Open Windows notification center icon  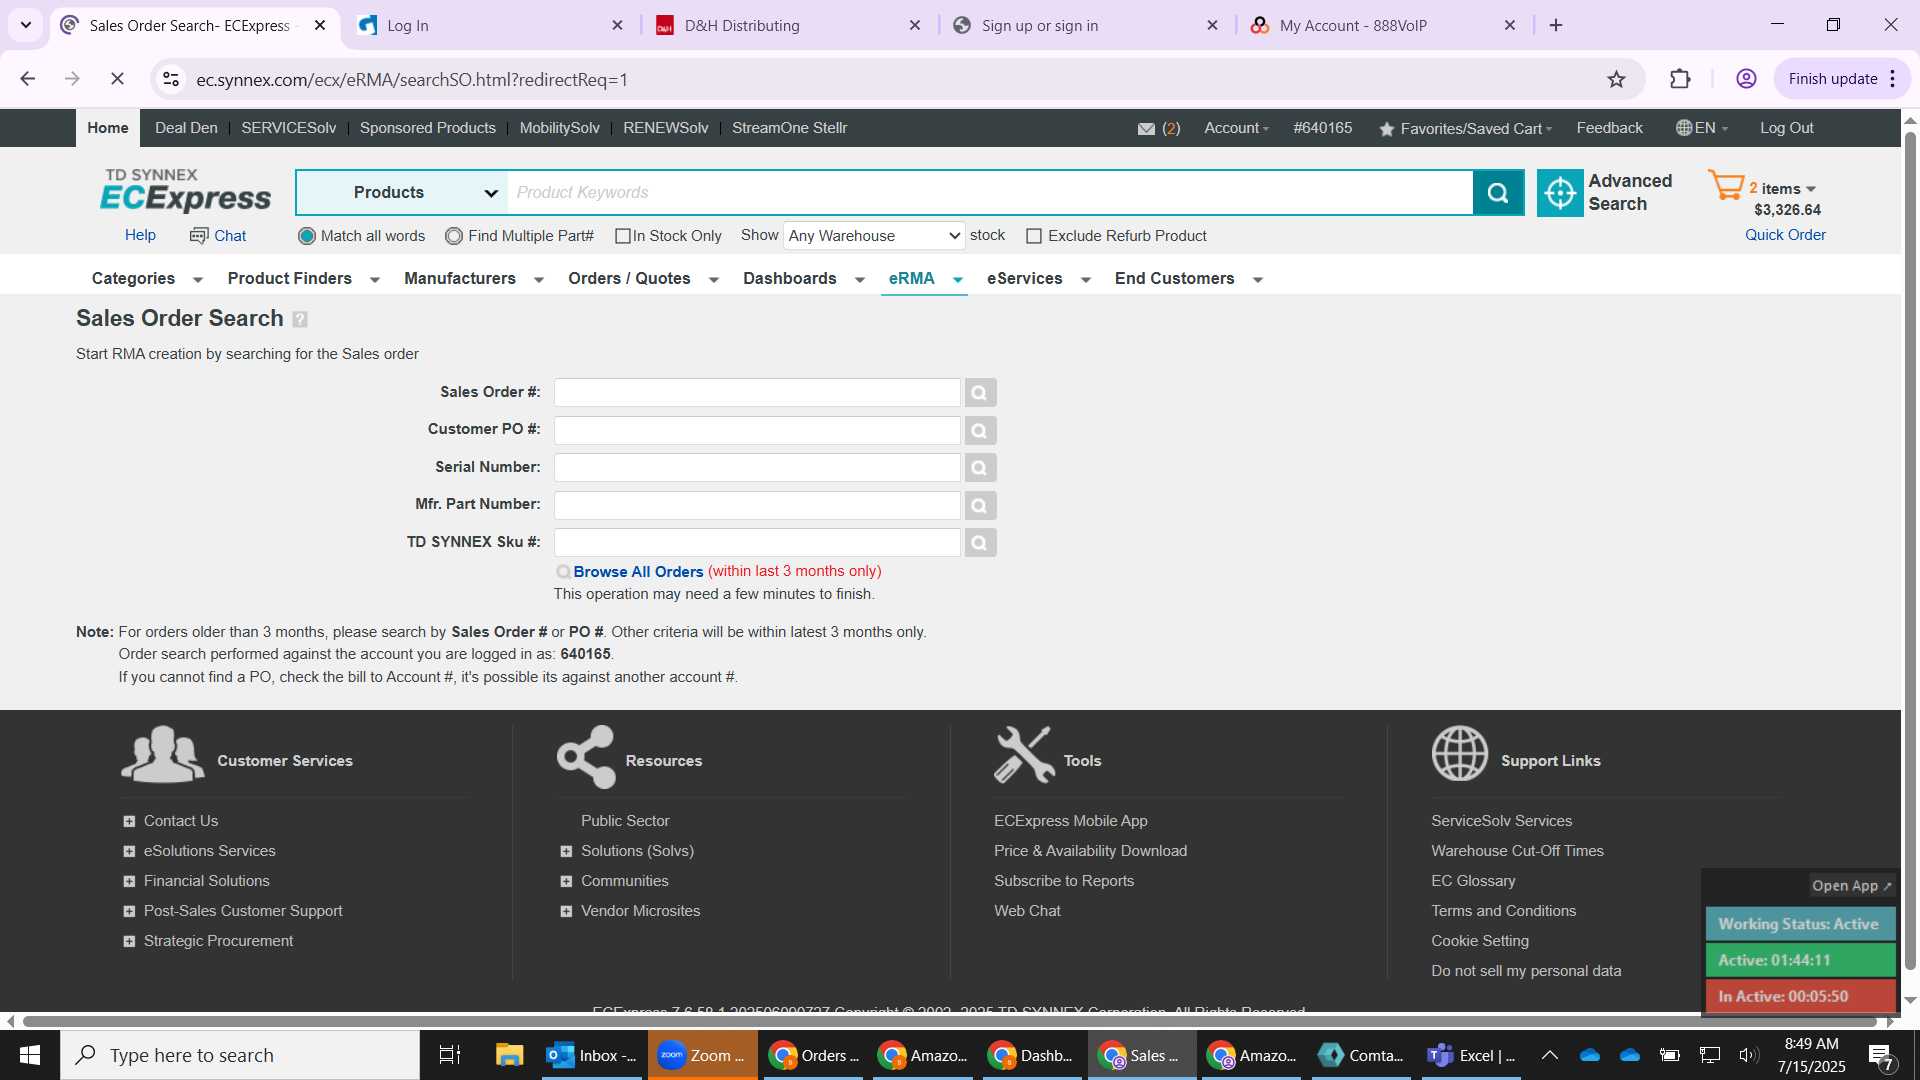(x=1880, y=1056)
